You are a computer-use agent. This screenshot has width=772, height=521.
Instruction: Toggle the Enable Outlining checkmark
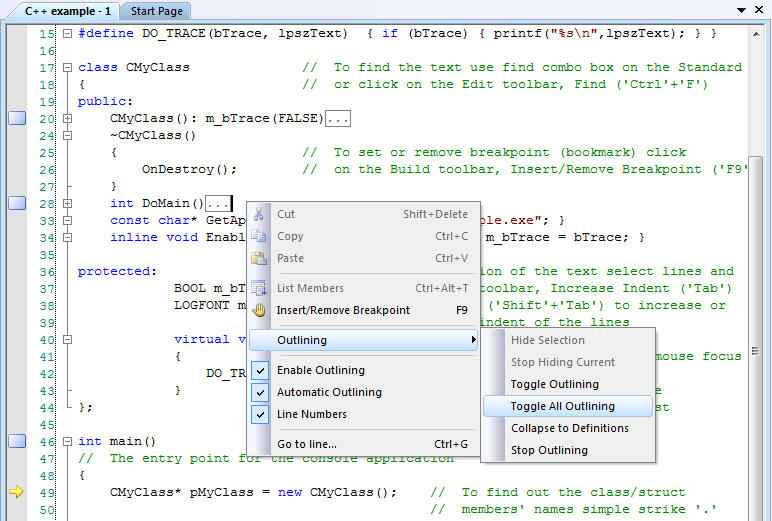point(260,370)
